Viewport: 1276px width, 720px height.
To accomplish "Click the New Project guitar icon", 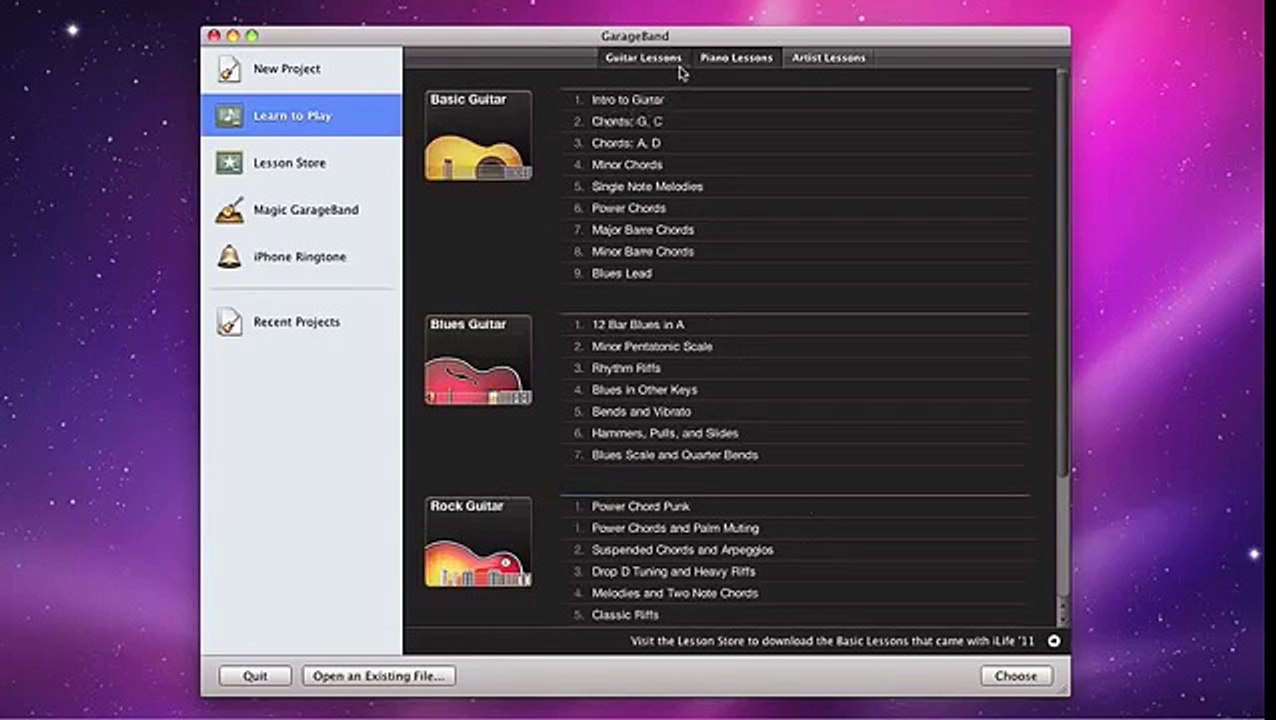I will (x=229, y=69).
